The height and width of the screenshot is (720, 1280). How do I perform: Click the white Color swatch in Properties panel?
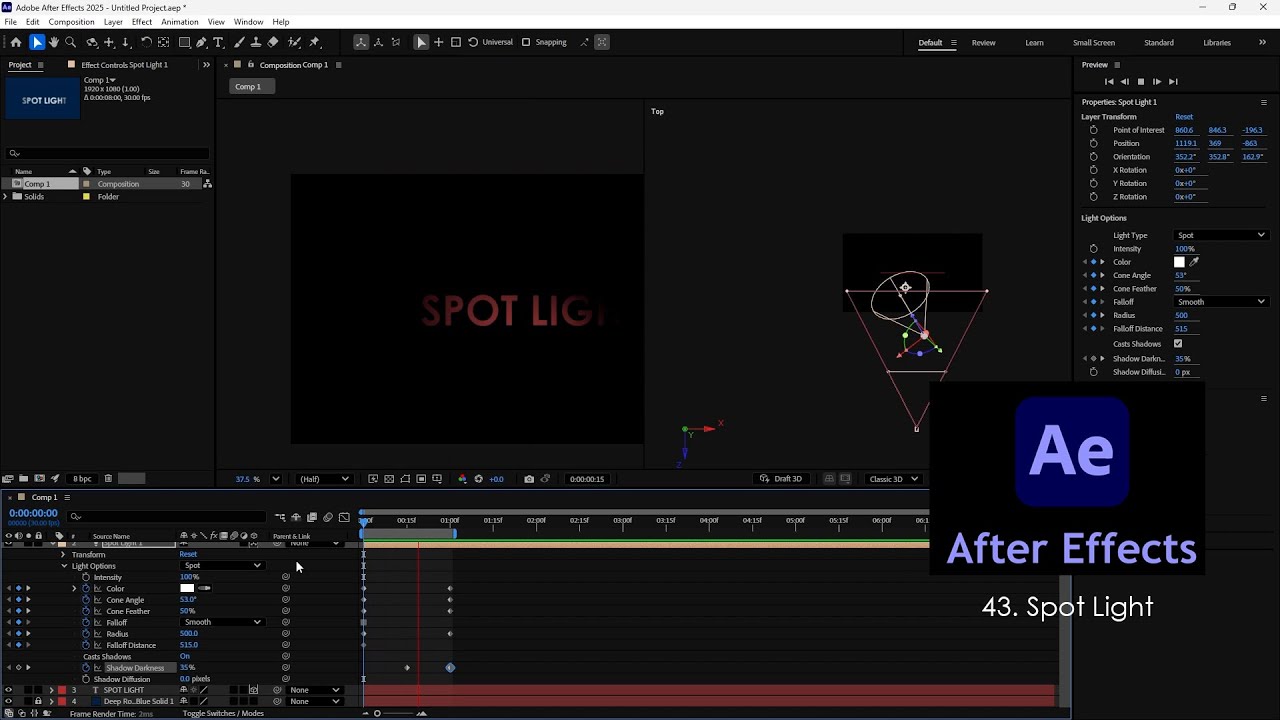(1179, 262)
